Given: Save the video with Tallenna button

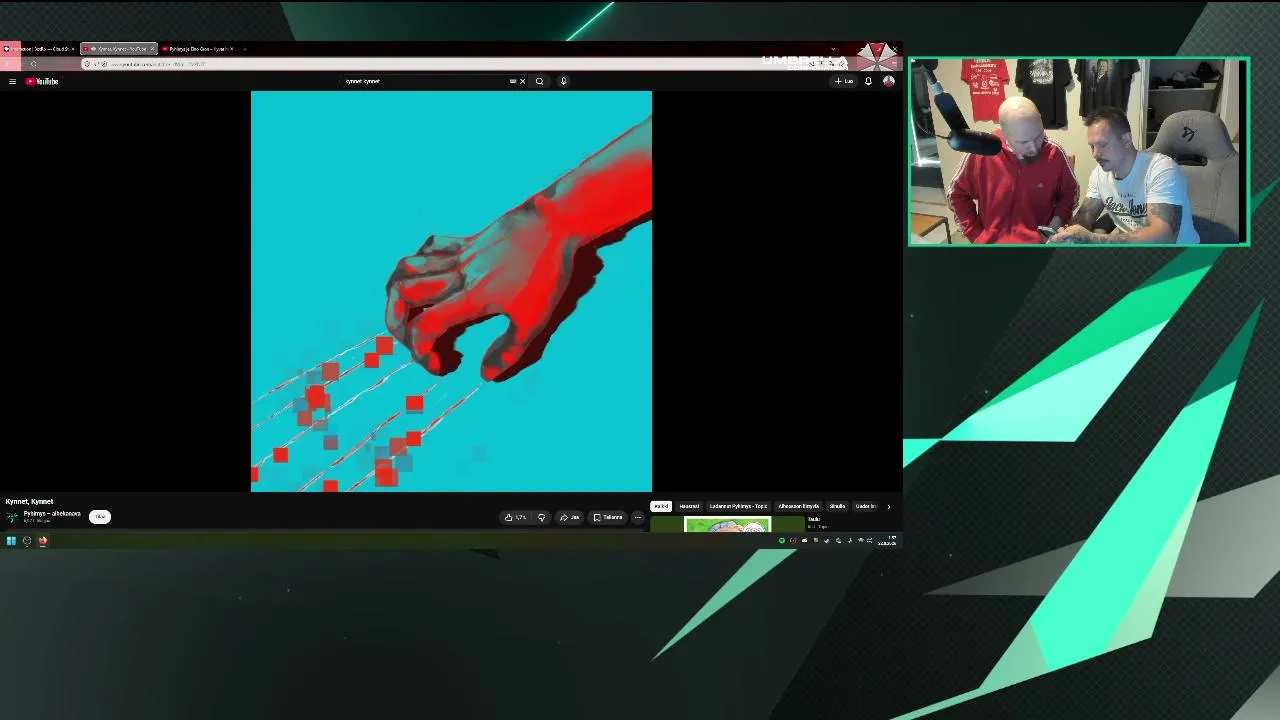Looking at the screenshot, I should tap(608, 517).
